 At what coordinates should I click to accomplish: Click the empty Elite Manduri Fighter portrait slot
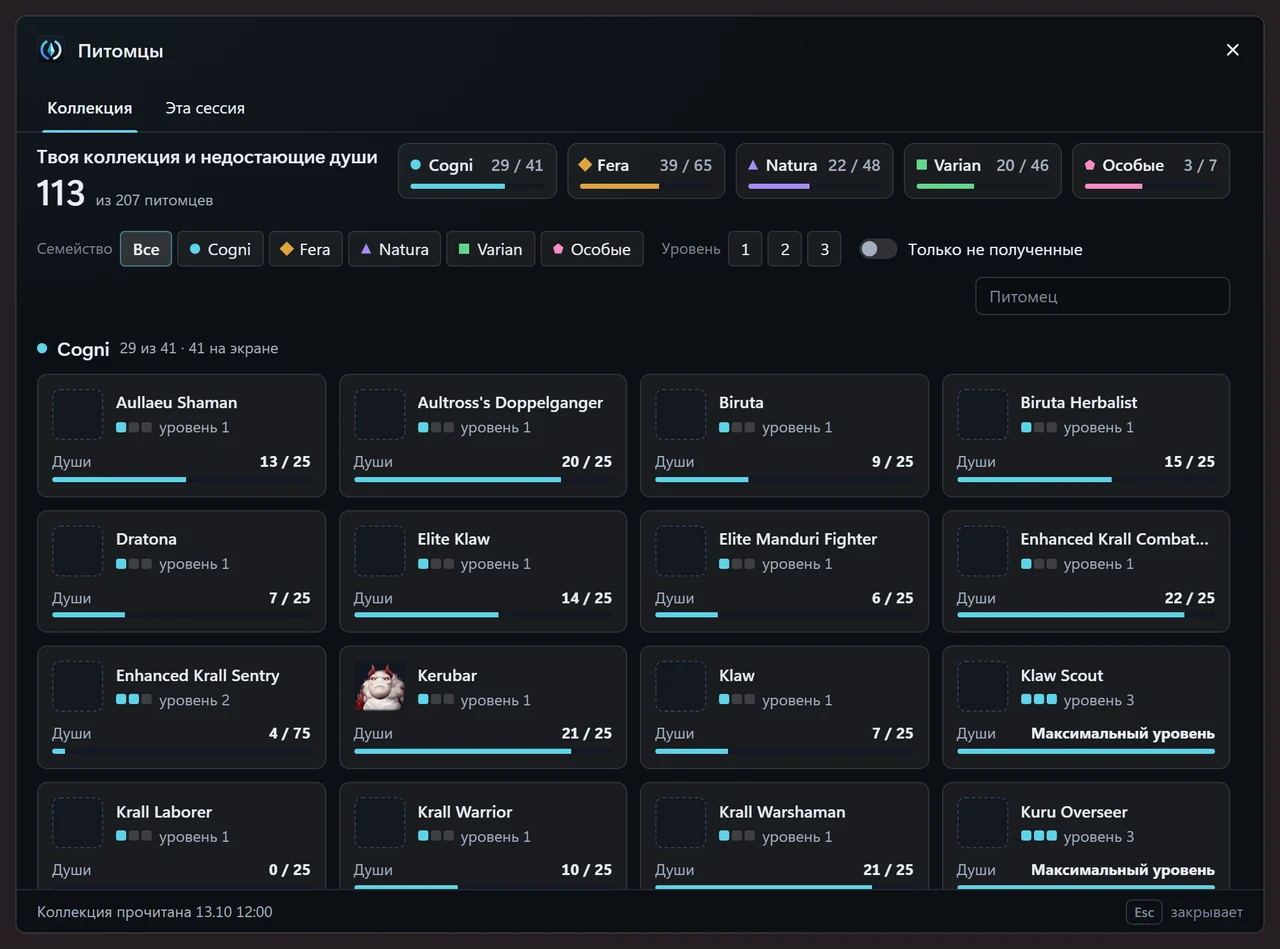[x=681, y=551]
